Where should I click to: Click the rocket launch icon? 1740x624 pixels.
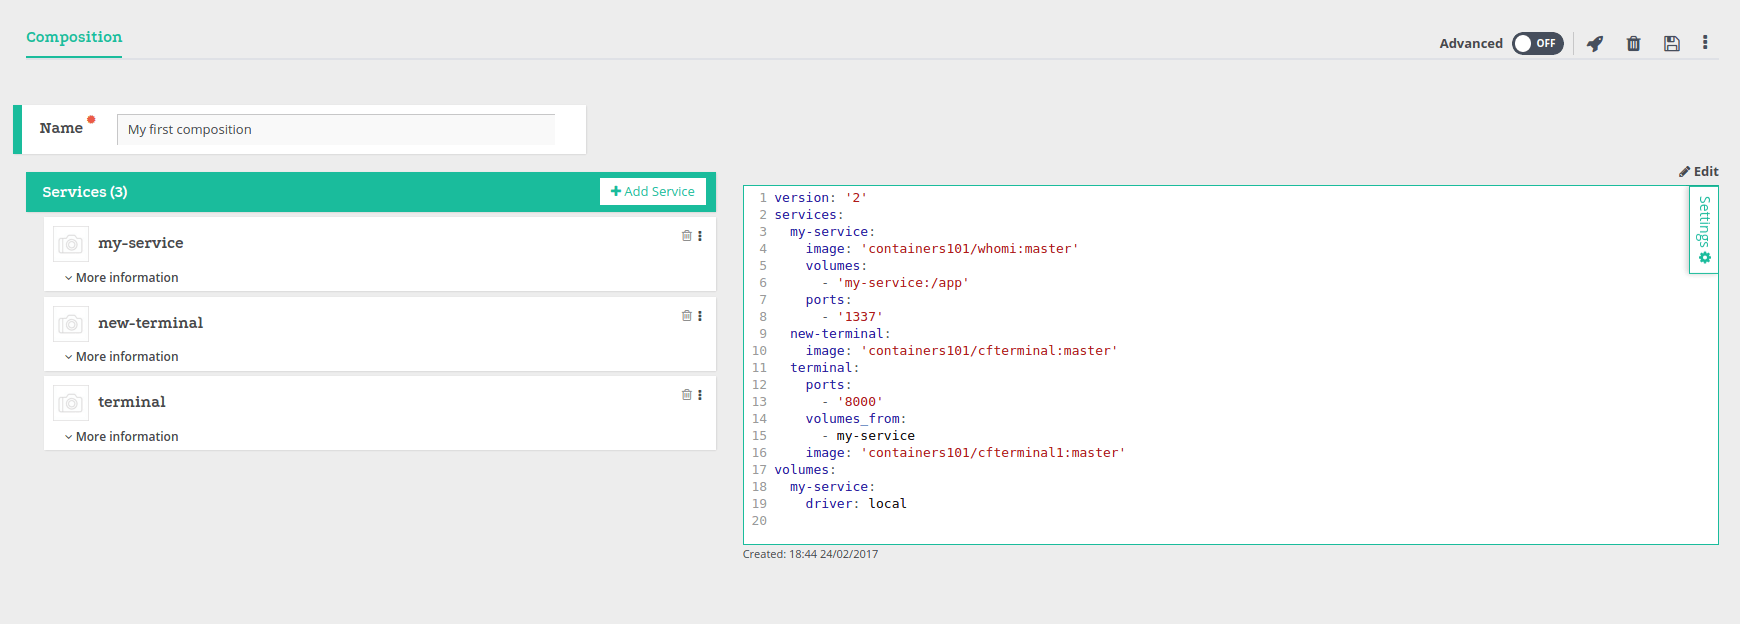pos(1595,43)
